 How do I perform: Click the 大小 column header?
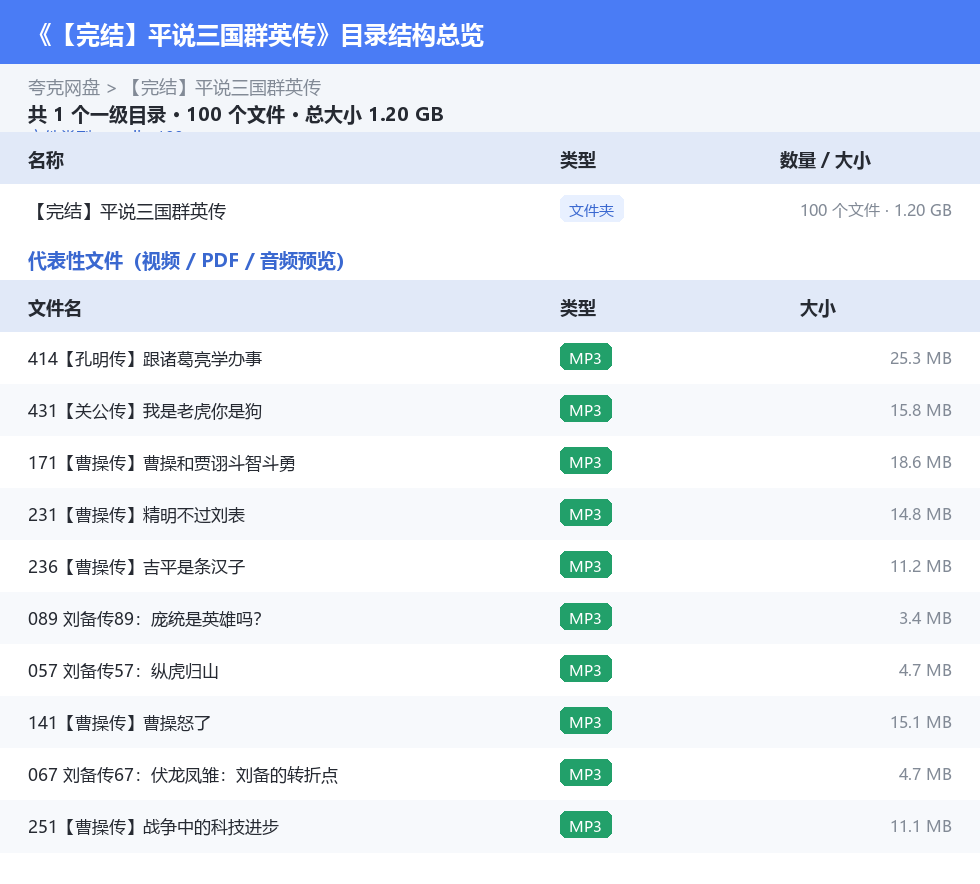[818, 308]
